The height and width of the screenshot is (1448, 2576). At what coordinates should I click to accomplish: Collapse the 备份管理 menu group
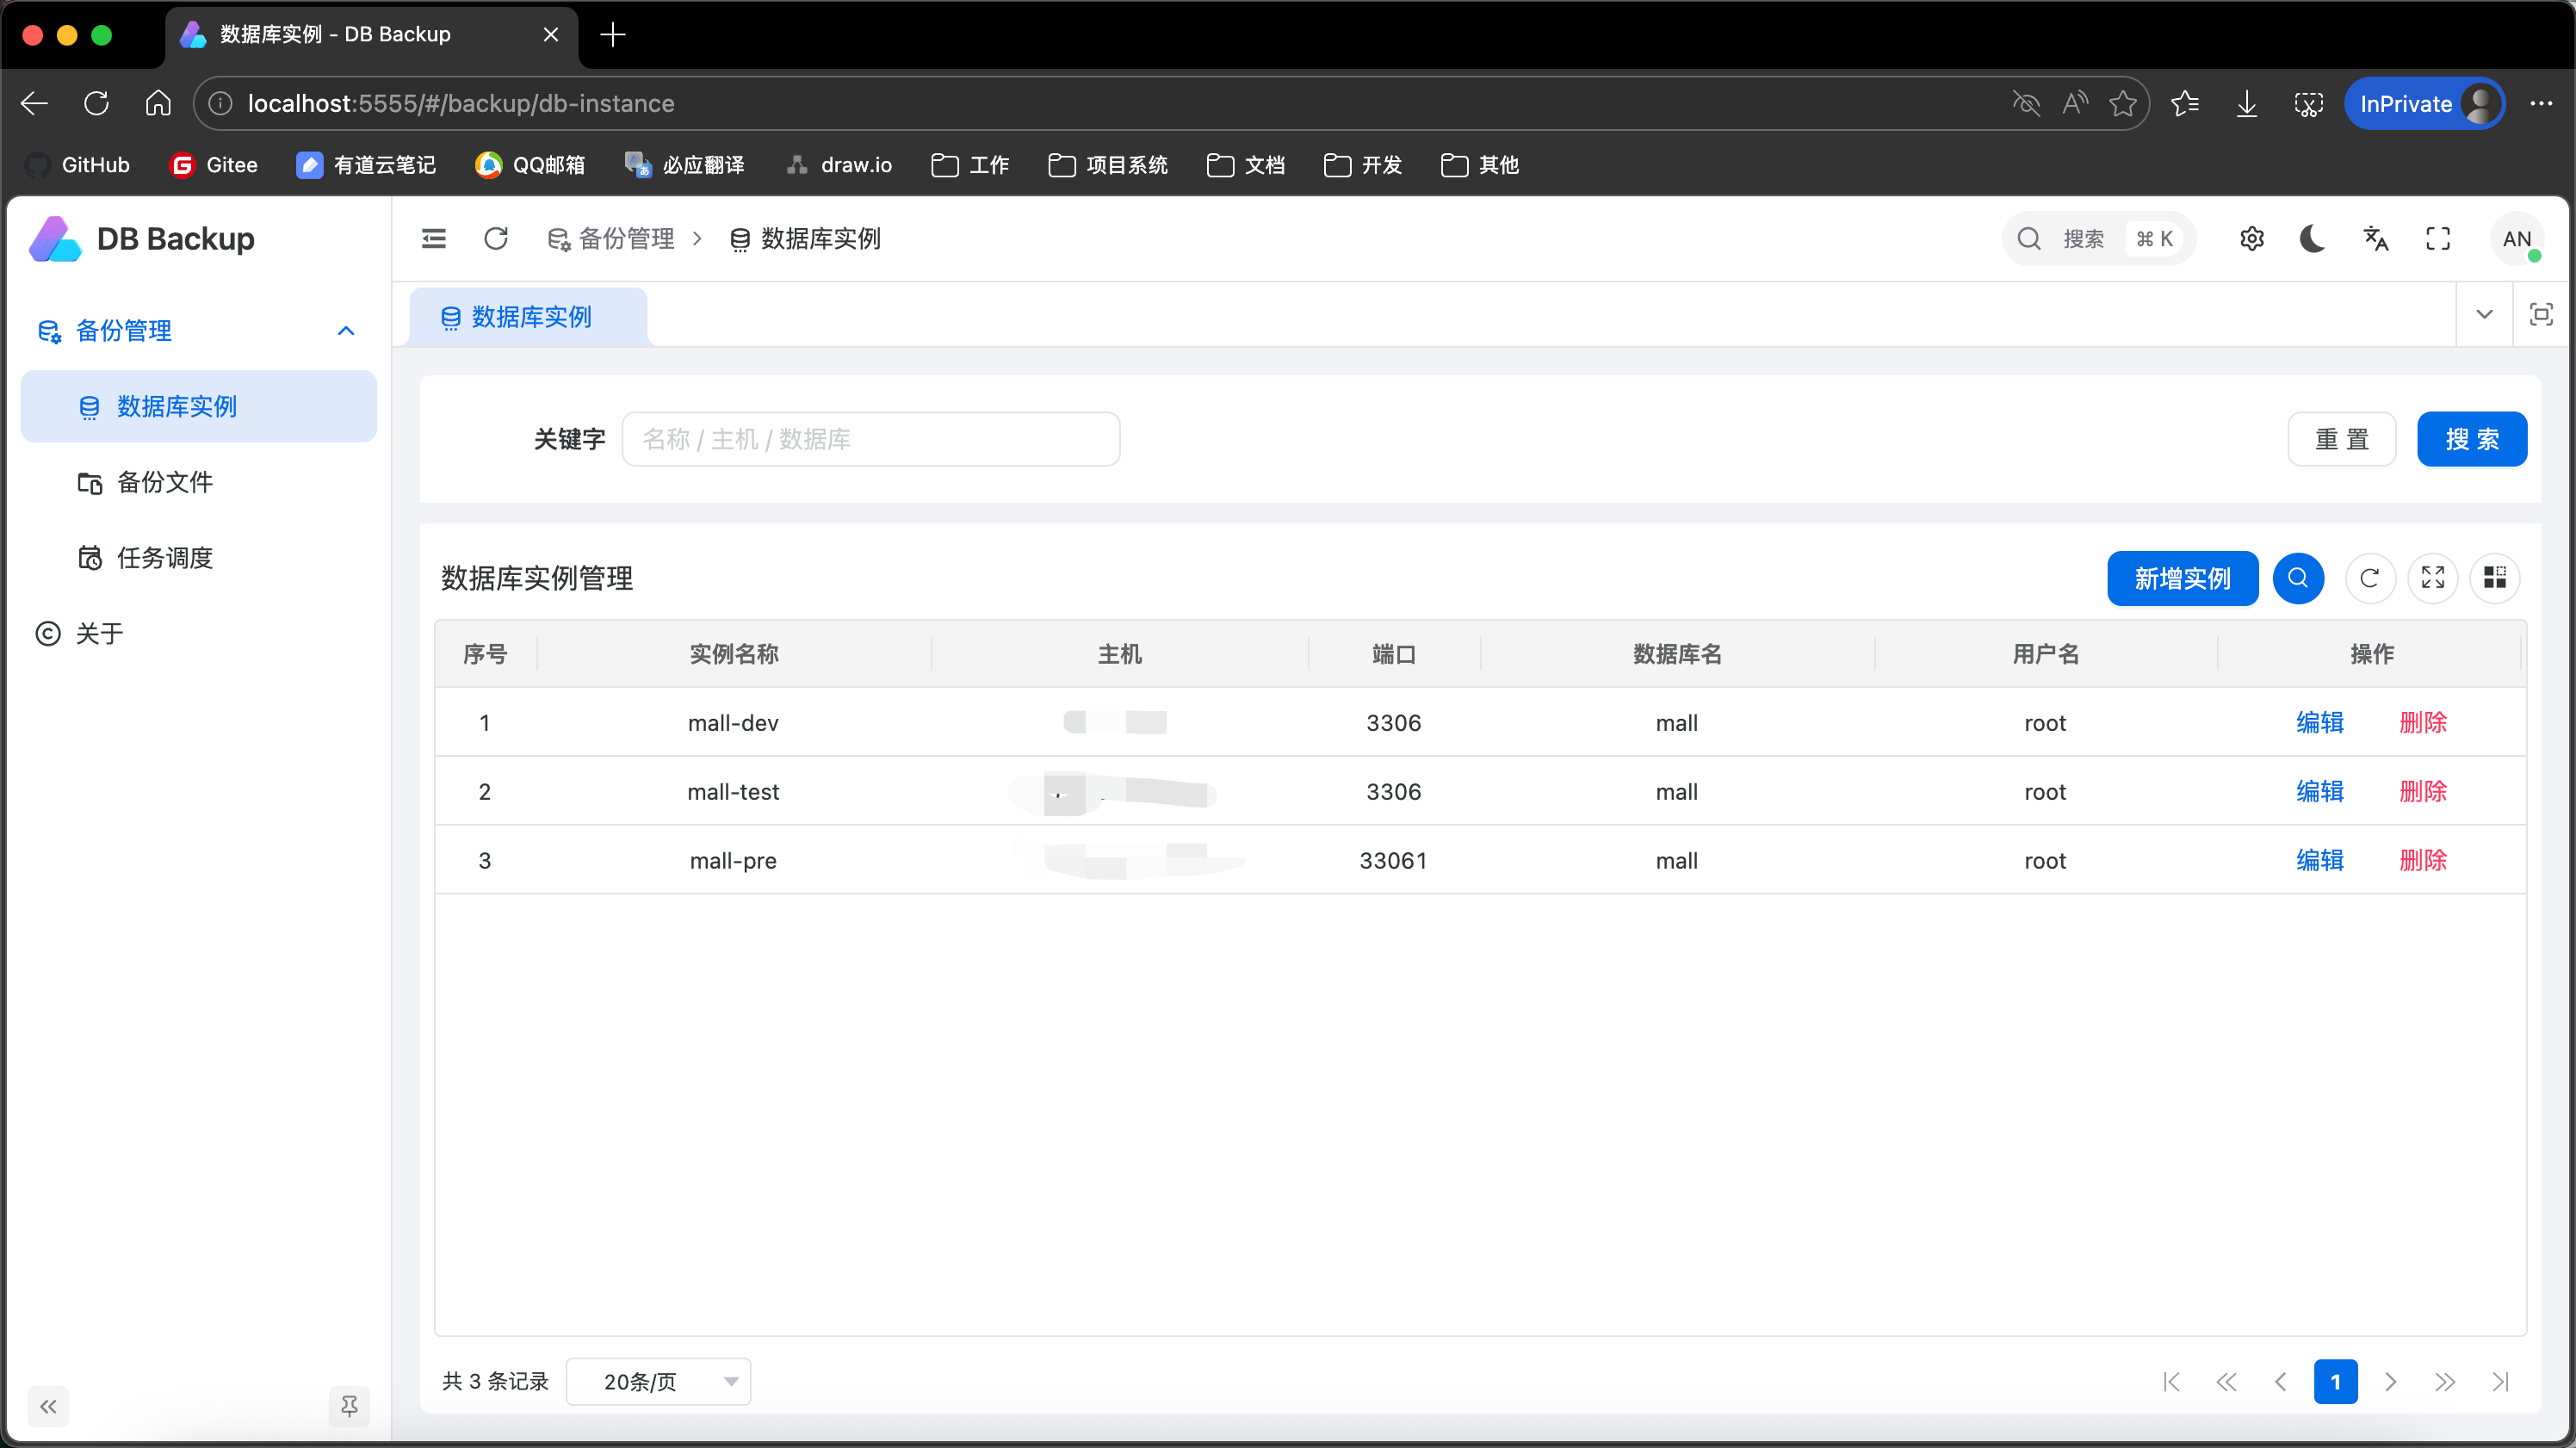click(346, 331)
